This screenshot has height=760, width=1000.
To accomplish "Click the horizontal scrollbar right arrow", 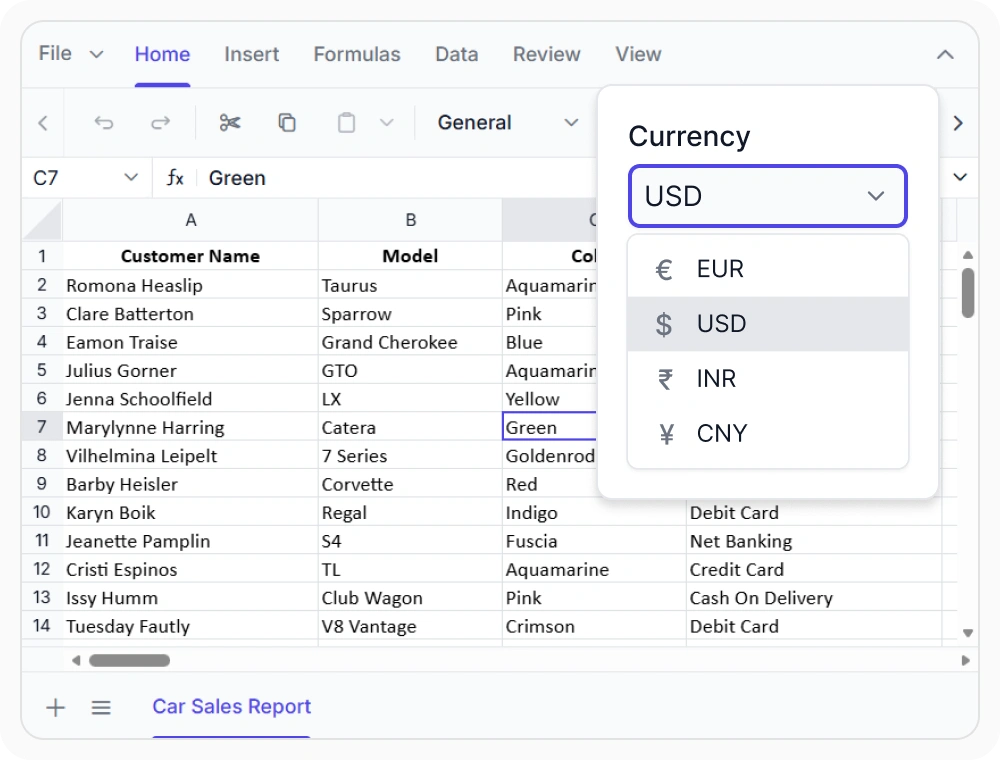I will click(x=966, y=661).
